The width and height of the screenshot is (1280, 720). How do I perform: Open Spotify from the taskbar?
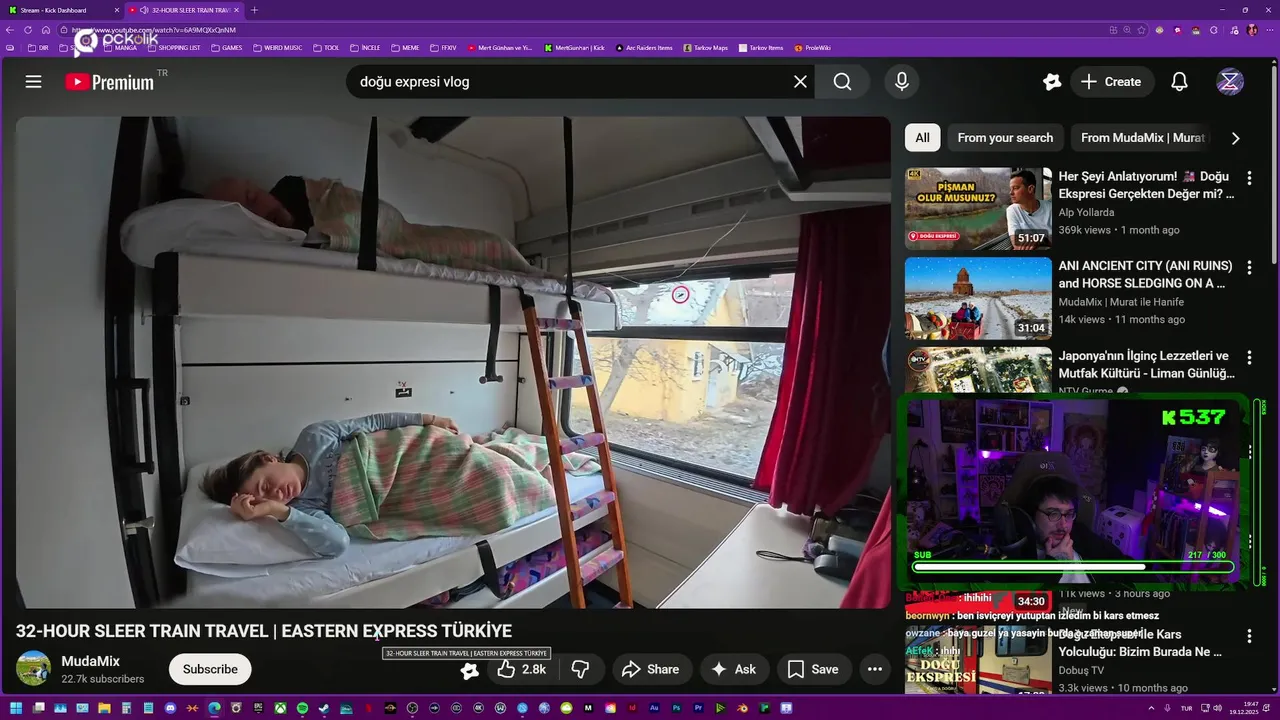[302, 708]
